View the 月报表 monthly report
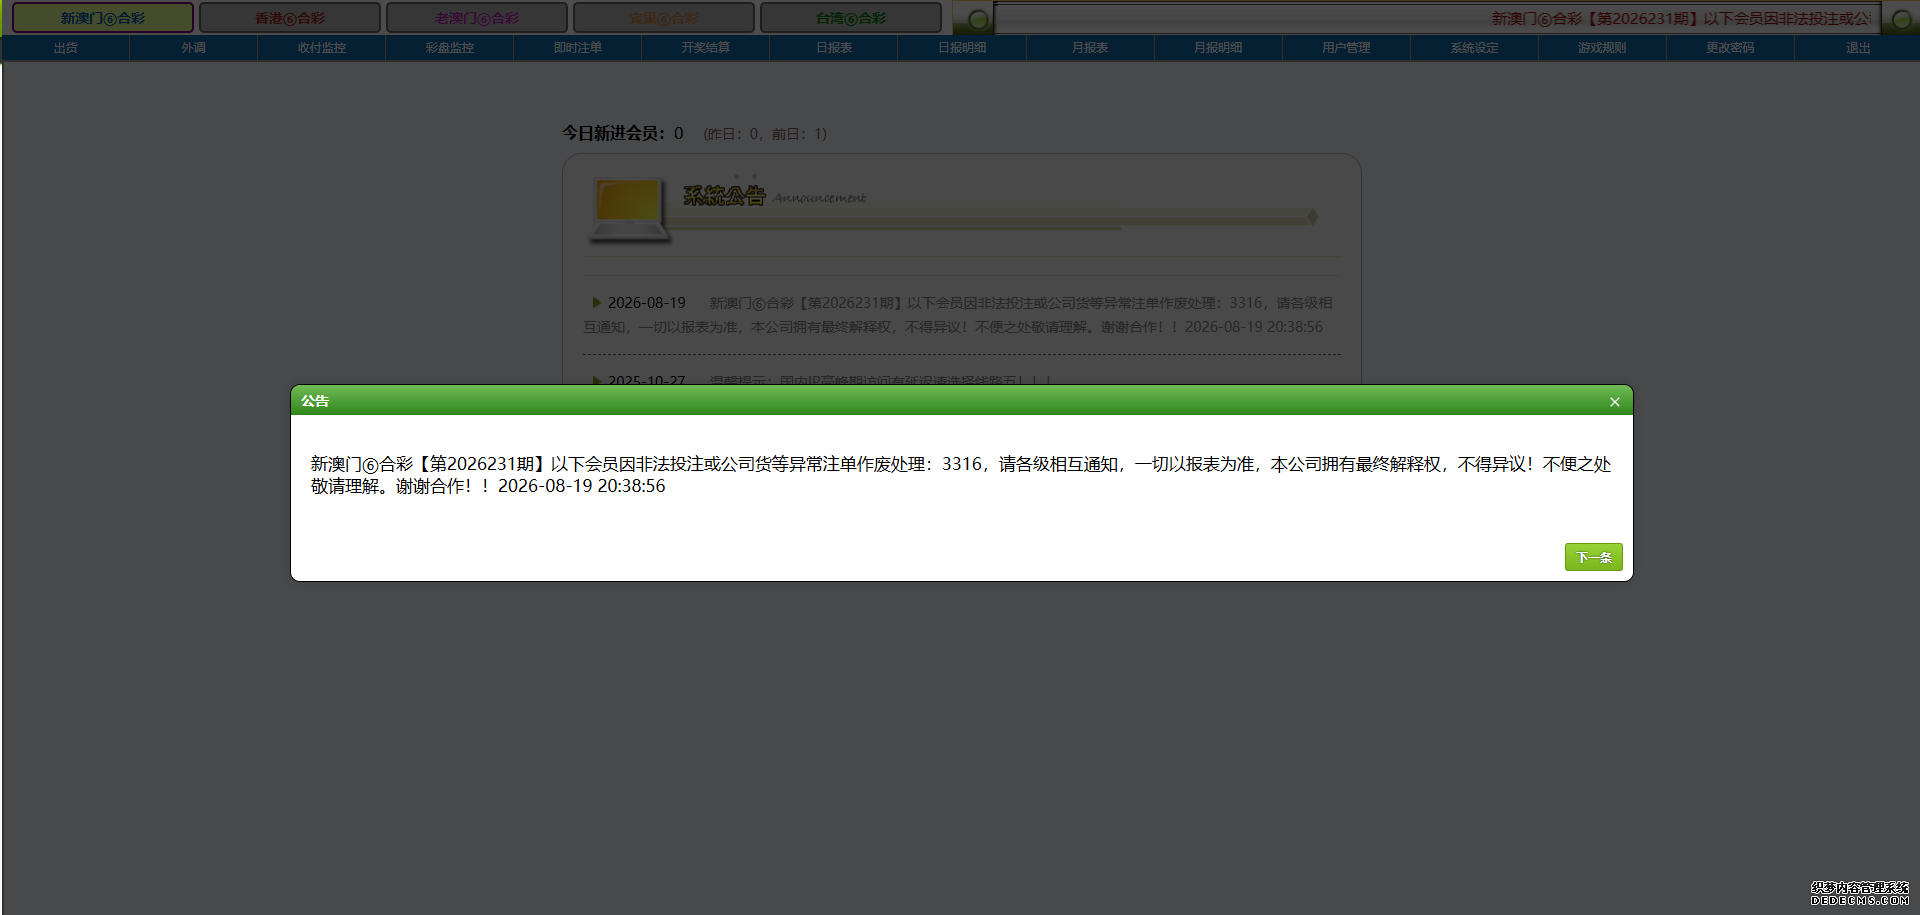1920x915 pixels. [x=1090, y=48]
